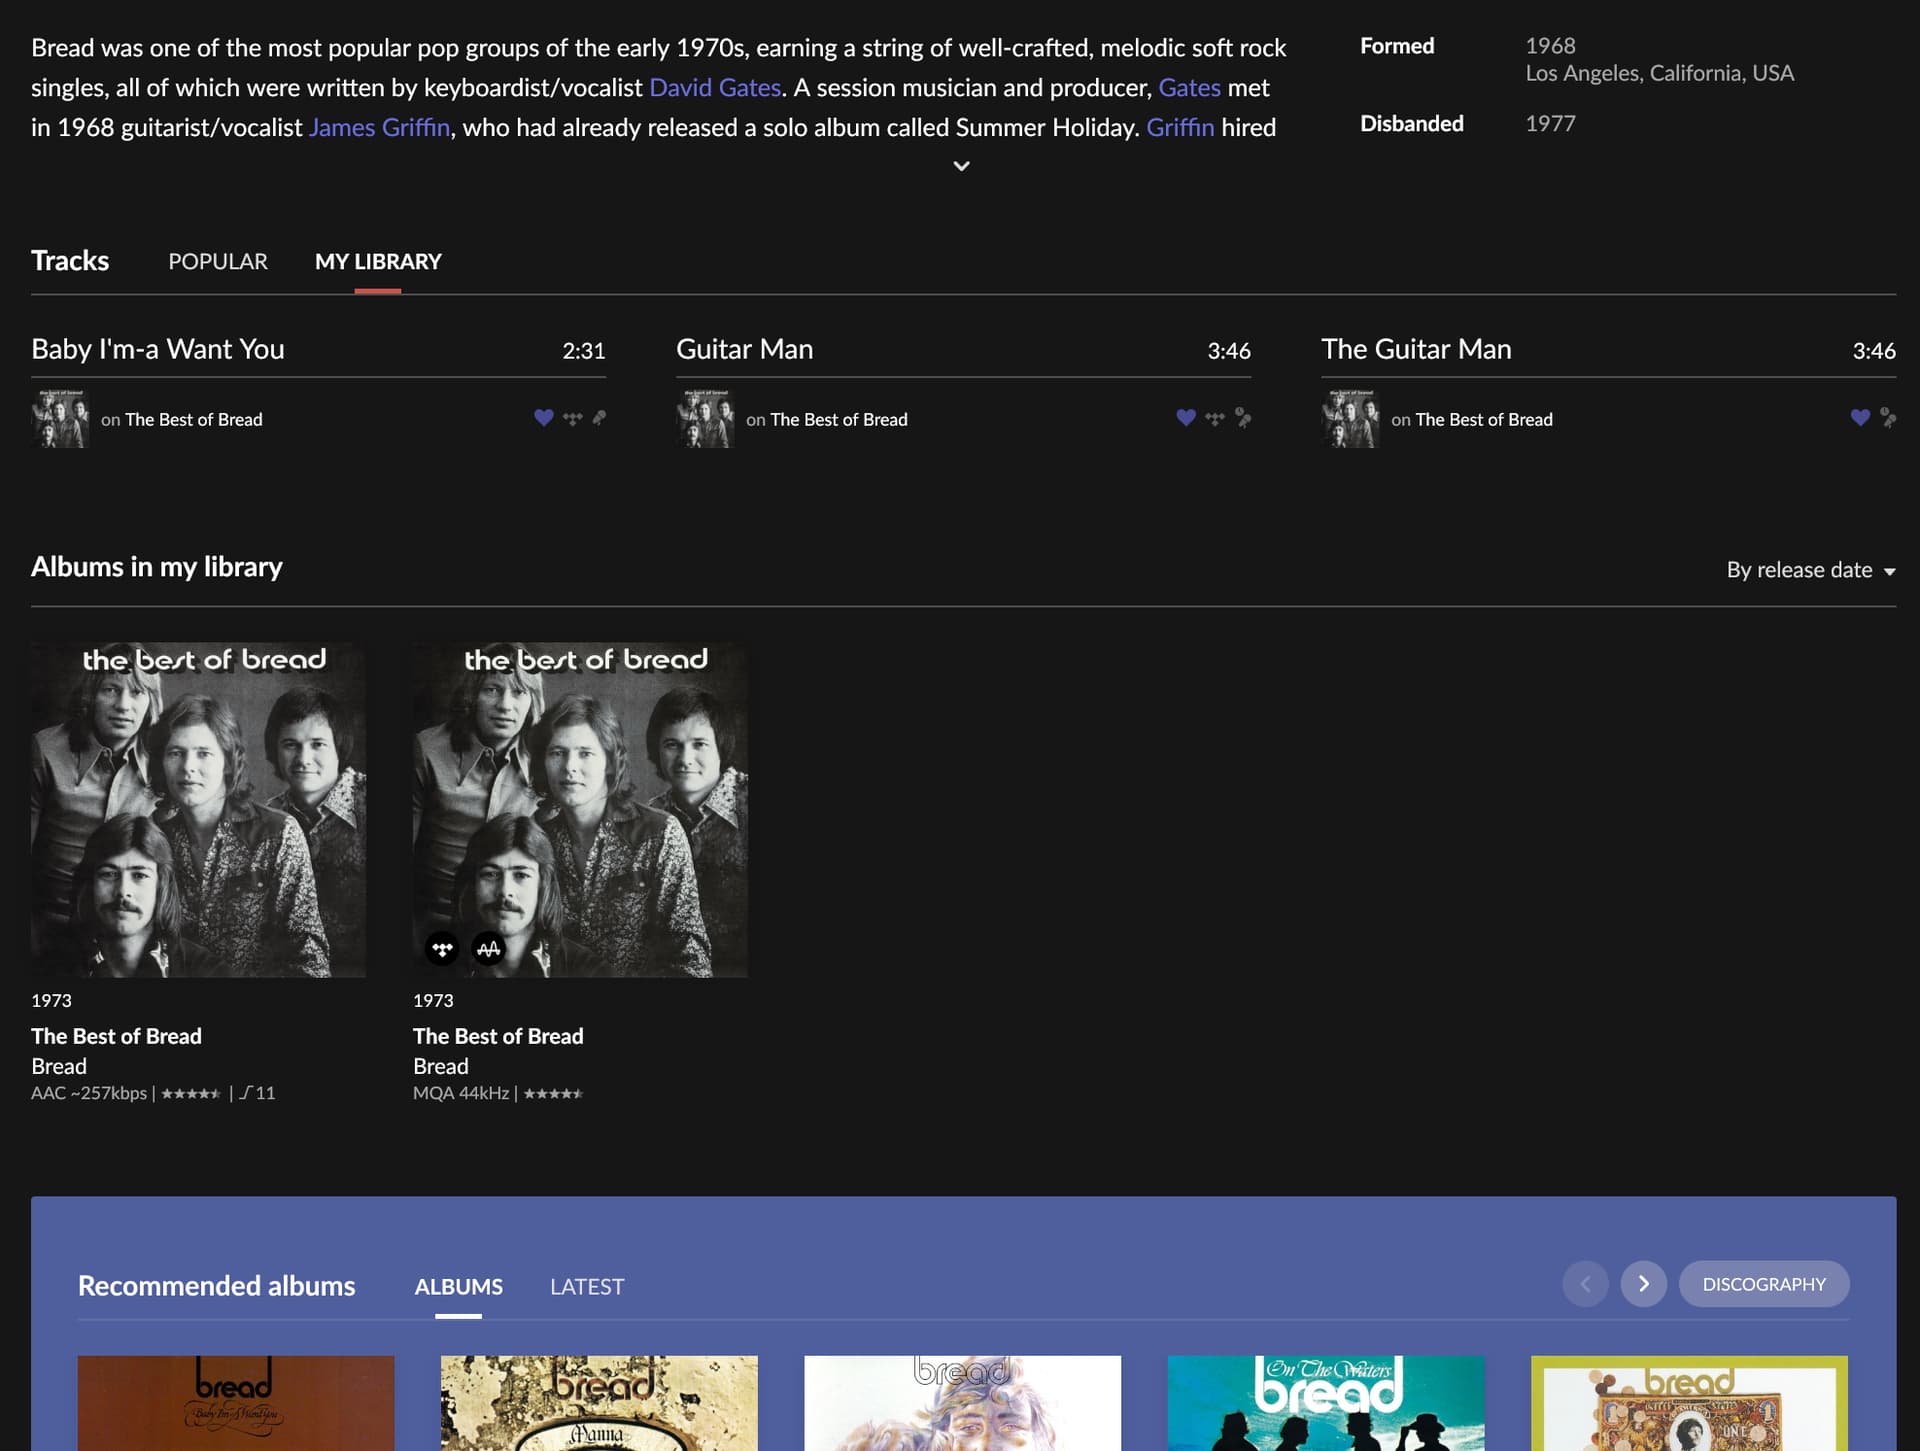This screenshot has height=1451, width=1920.
Task: Click the Gates link after 'producer,'
Action: click(x=1189, y=88)
